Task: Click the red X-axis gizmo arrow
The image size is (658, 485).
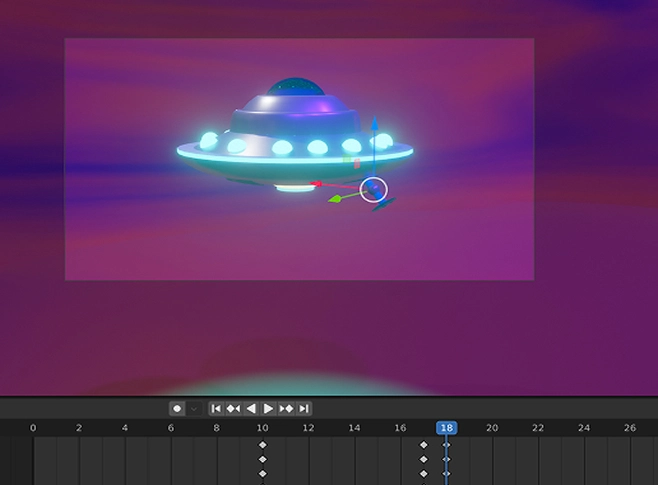Action: pyautogui.click(x=316, y=184)
